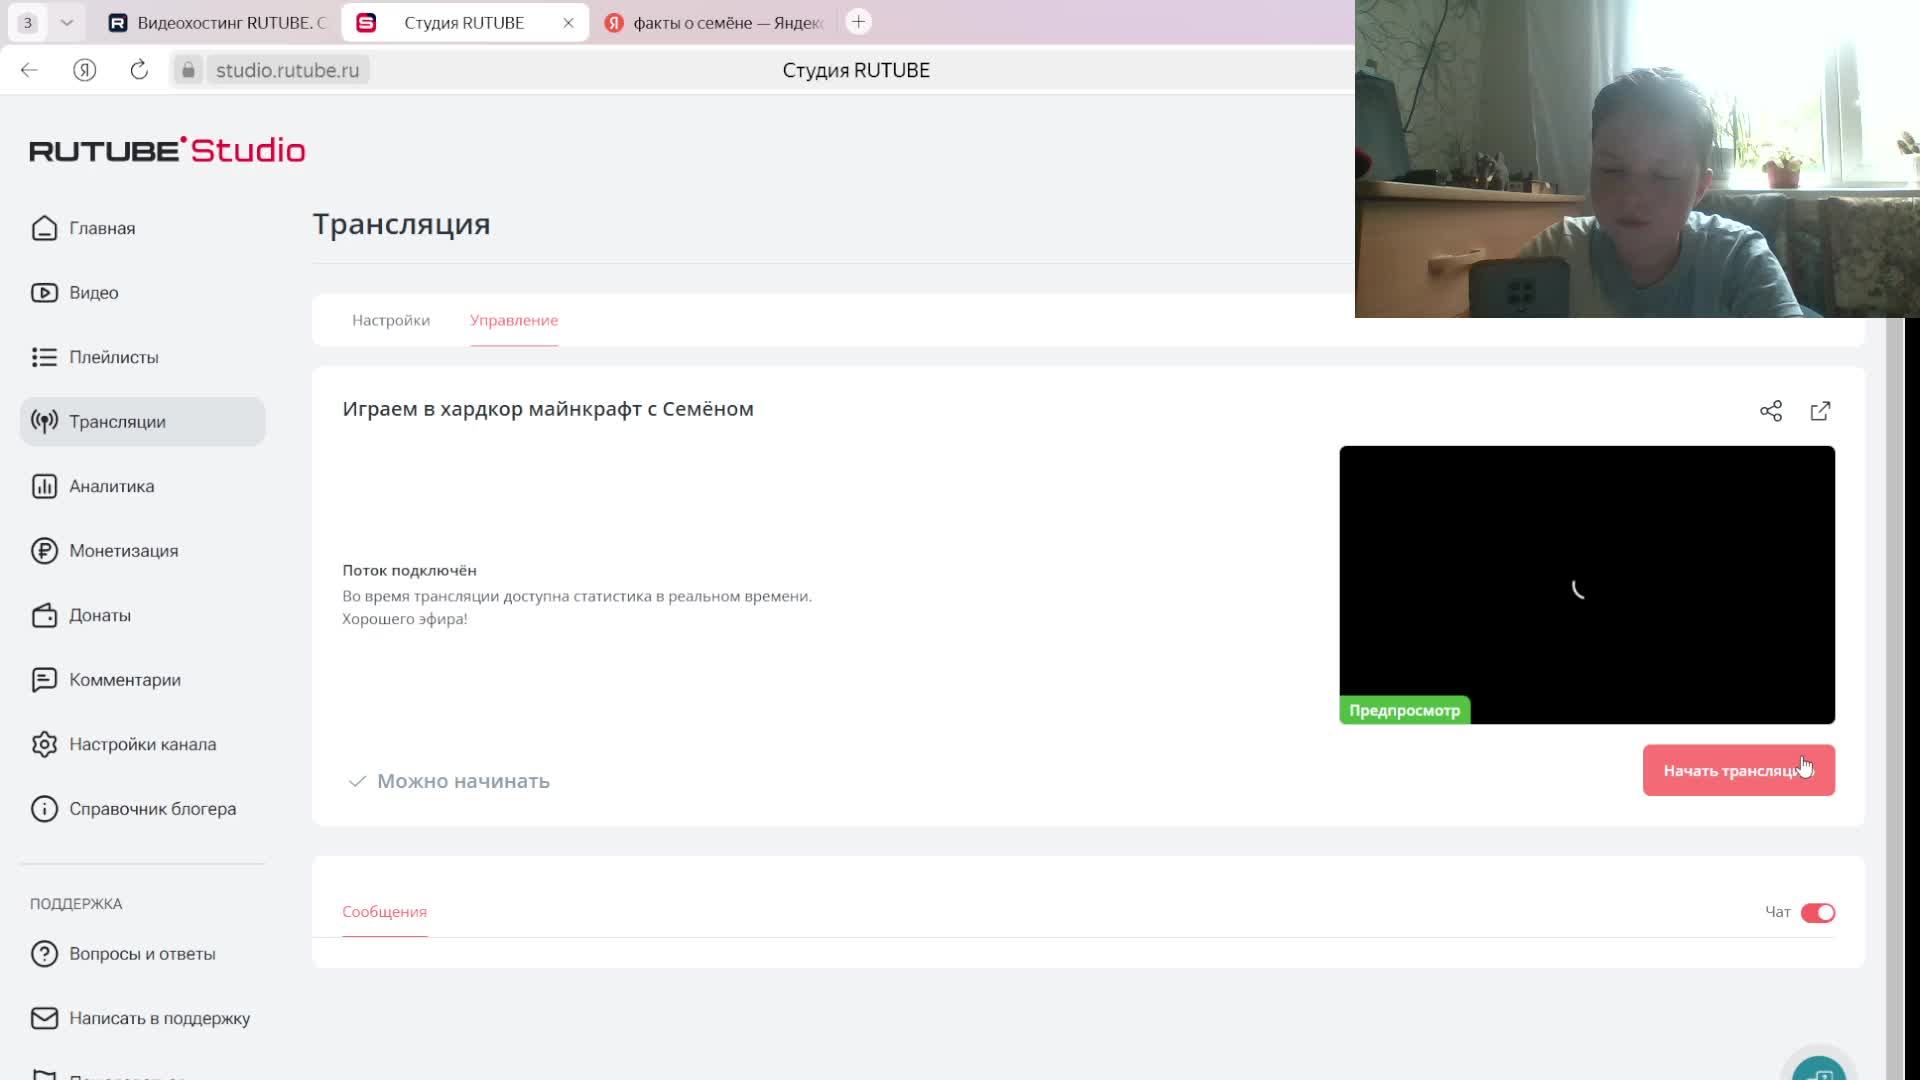
Task: Click the browser back arrow
Action: click(29, 70)
